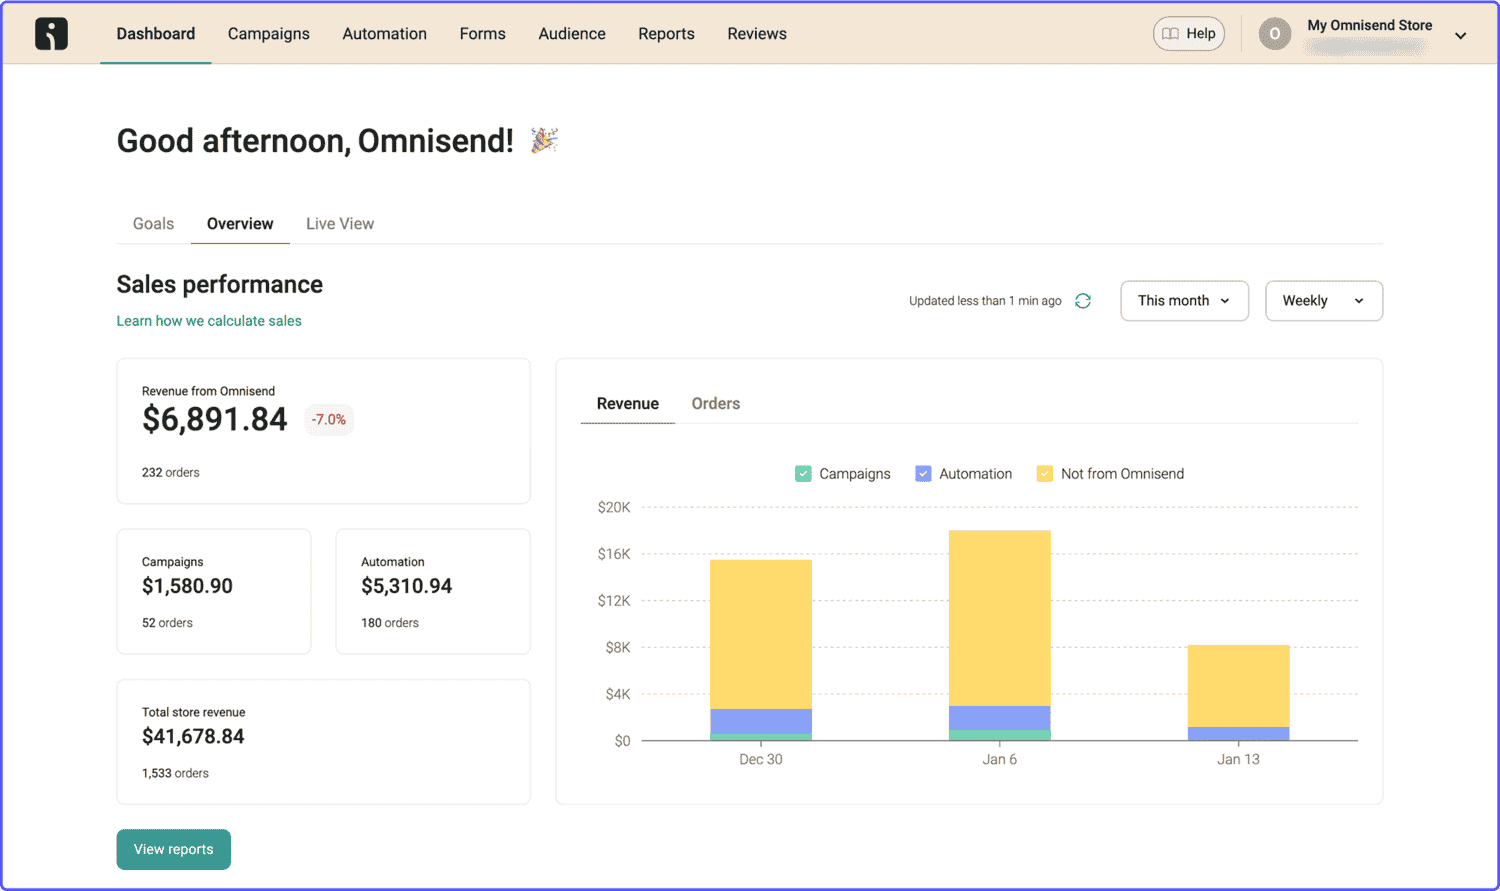This screenshot has height=891, width=1500.
Task: Open the Reports menu item
Action: (x=666, y=34)
